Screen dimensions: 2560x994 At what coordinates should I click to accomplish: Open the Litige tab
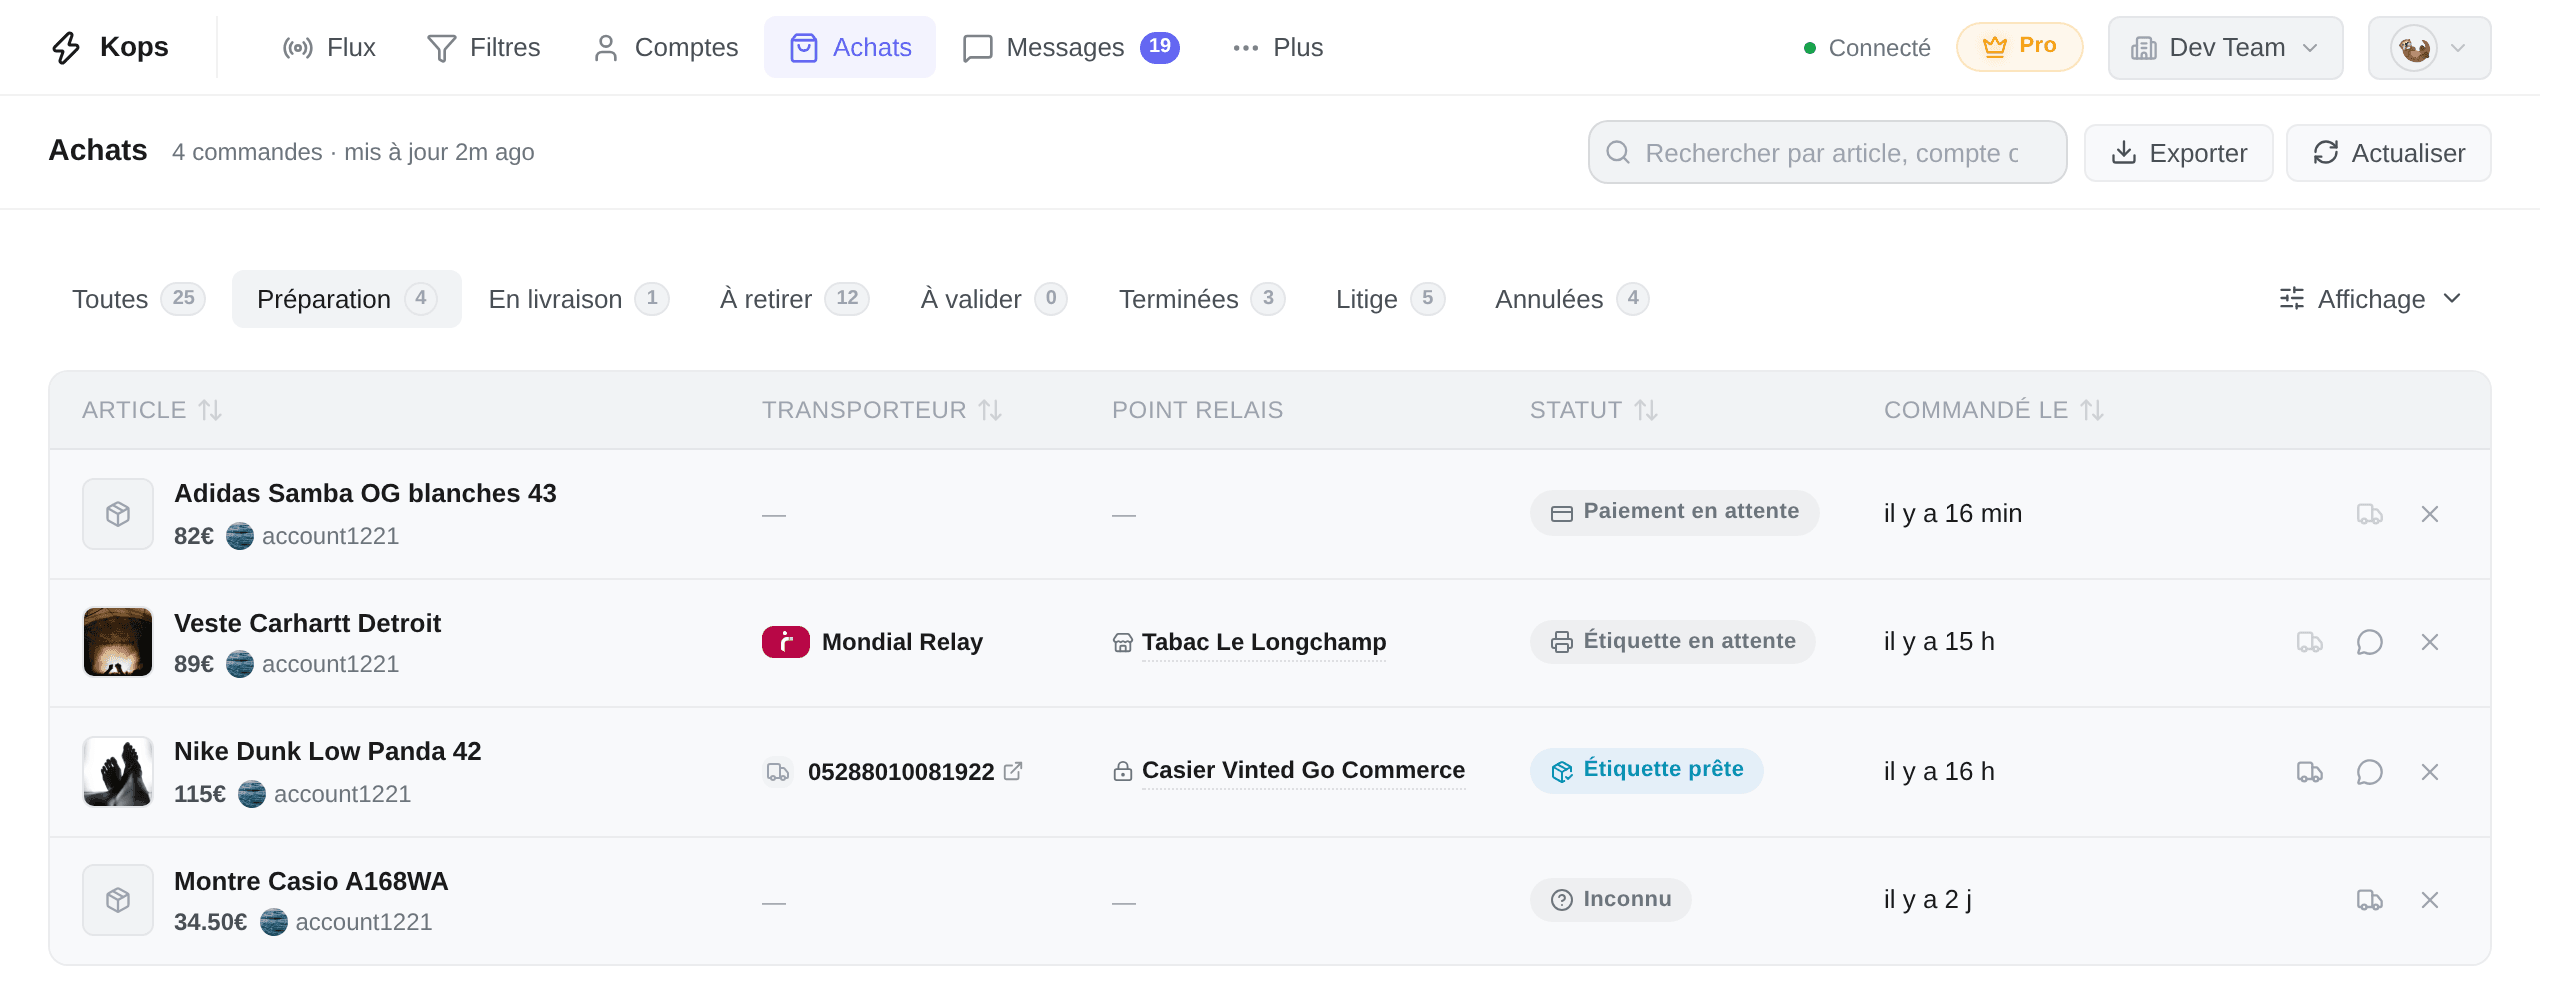[1390, 299]
